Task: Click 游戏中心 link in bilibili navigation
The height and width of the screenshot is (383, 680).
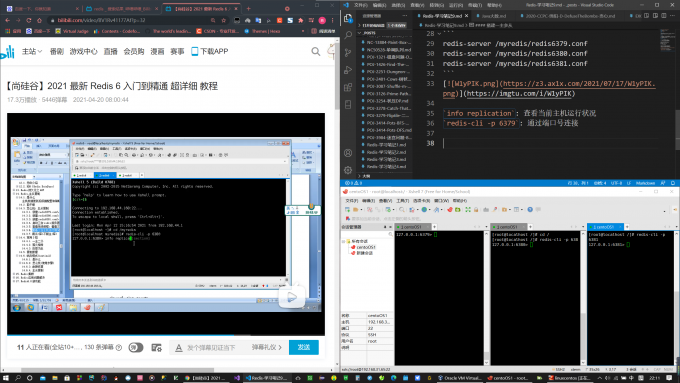Action: pyautogui.click(x=84, y=51)
